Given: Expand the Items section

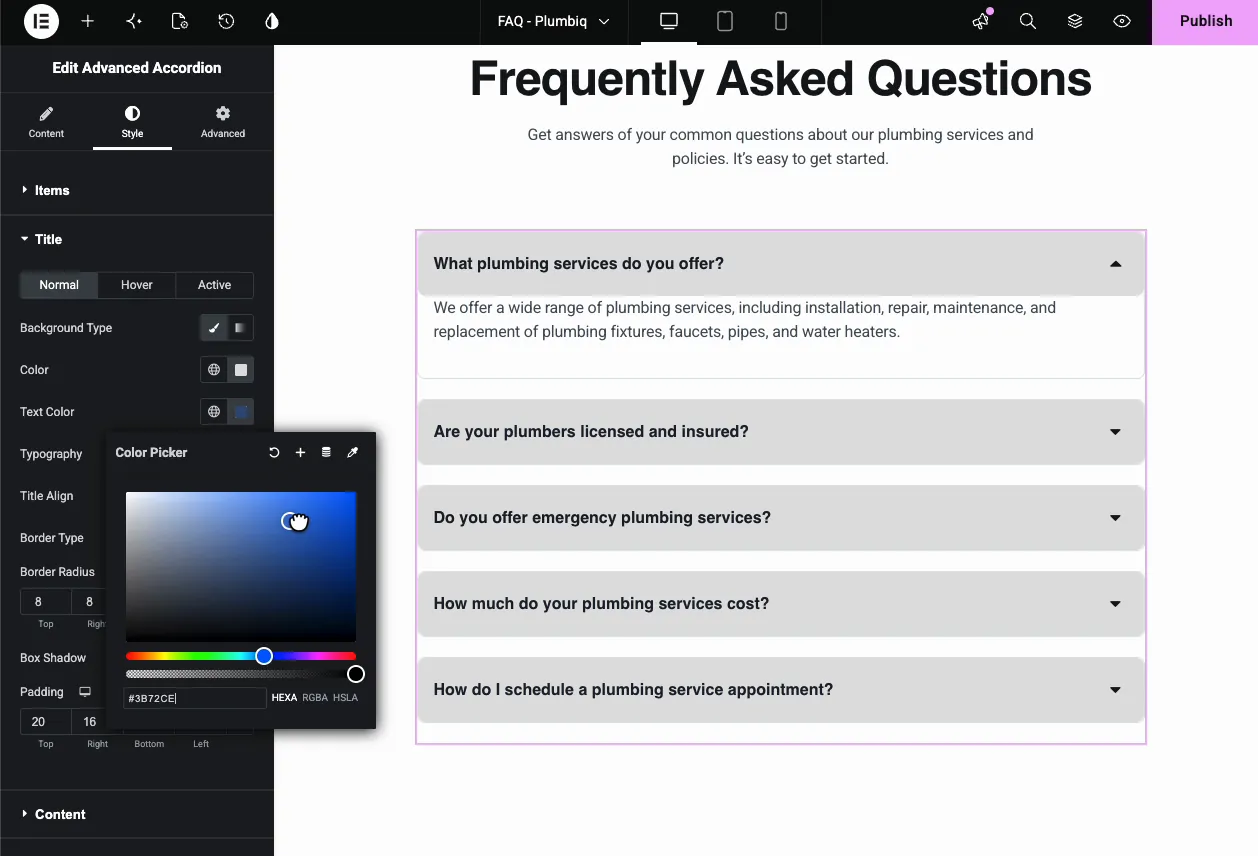Looking at the screenshot, I should point(137,190).
